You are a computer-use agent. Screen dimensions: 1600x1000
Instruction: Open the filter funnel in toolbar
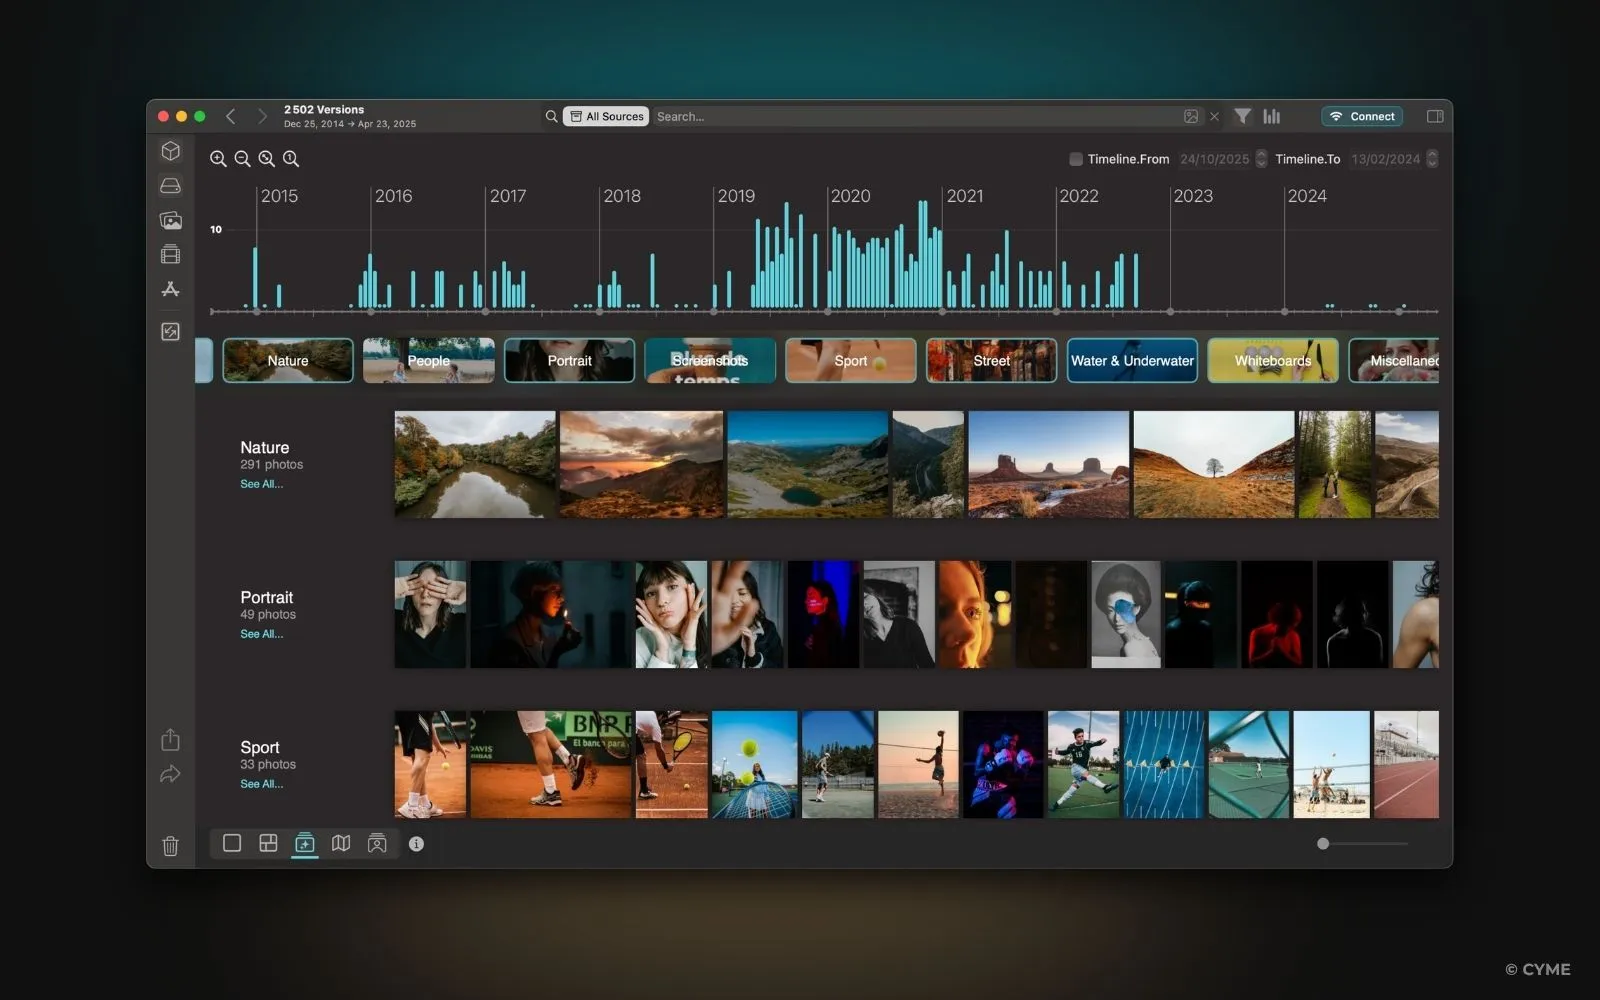tap(1242, 116)
